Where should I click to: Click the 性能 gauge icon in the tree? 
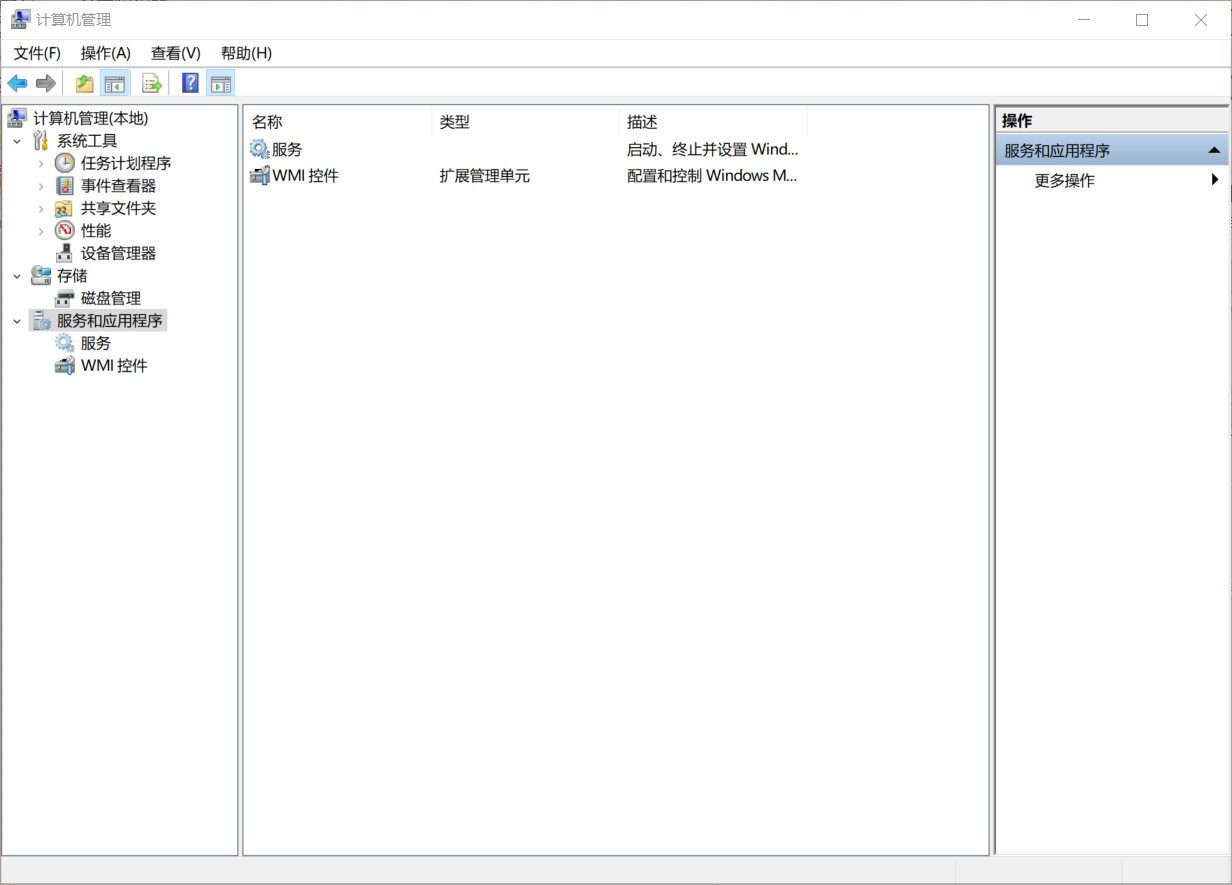click(x=65, y=231)
